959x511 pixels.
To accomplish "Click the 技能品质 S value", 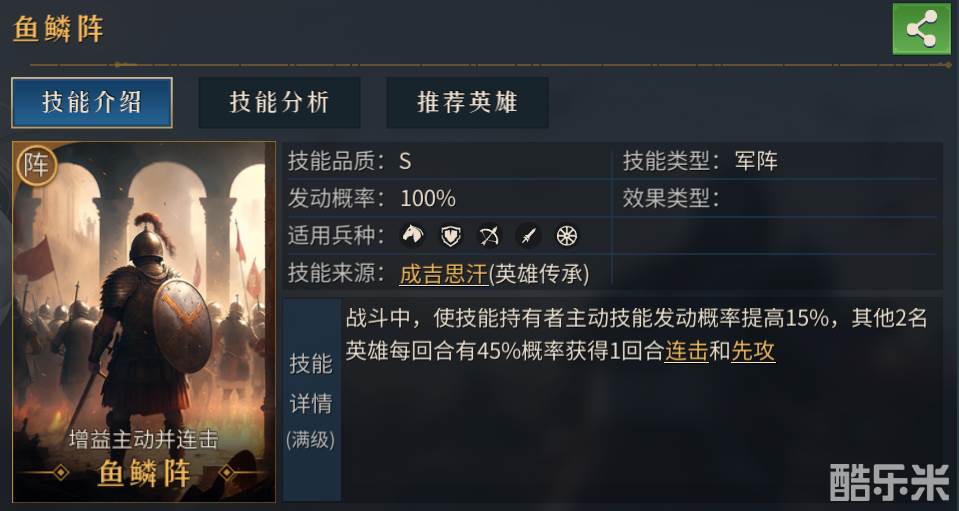I will 405,161.
